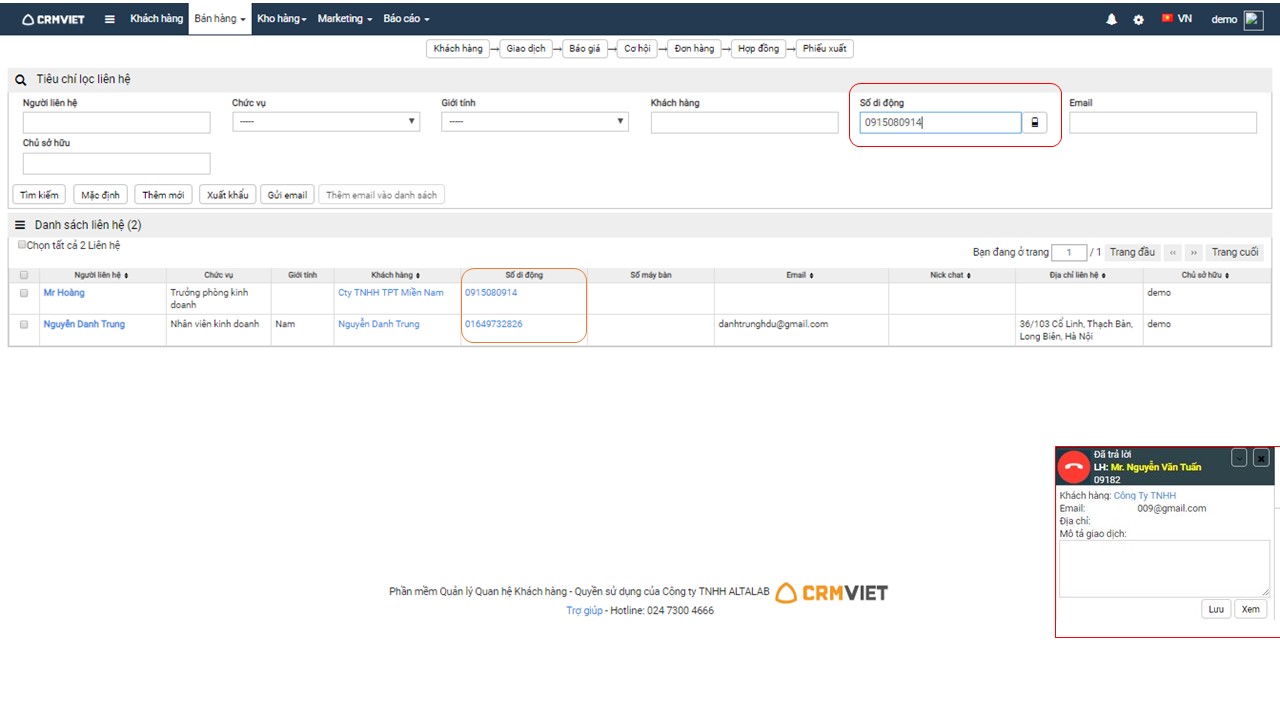Screen dimensions: 1280x720
Task: Click the demo user avatar icon
Action: tap(1253, 19)
